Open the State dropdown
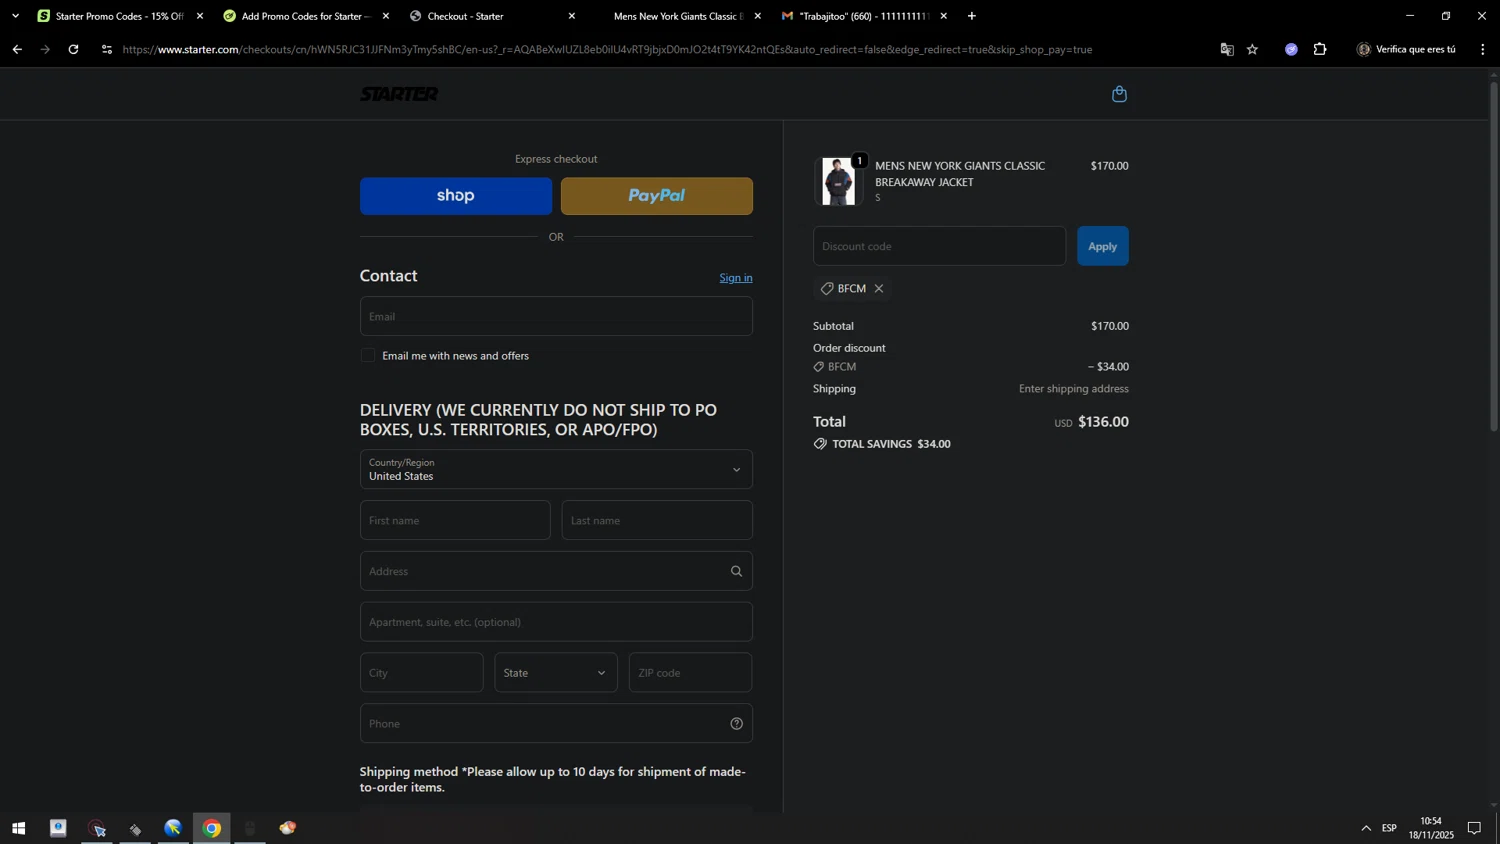Screen dimensions: 1500x844 (556, 673)
